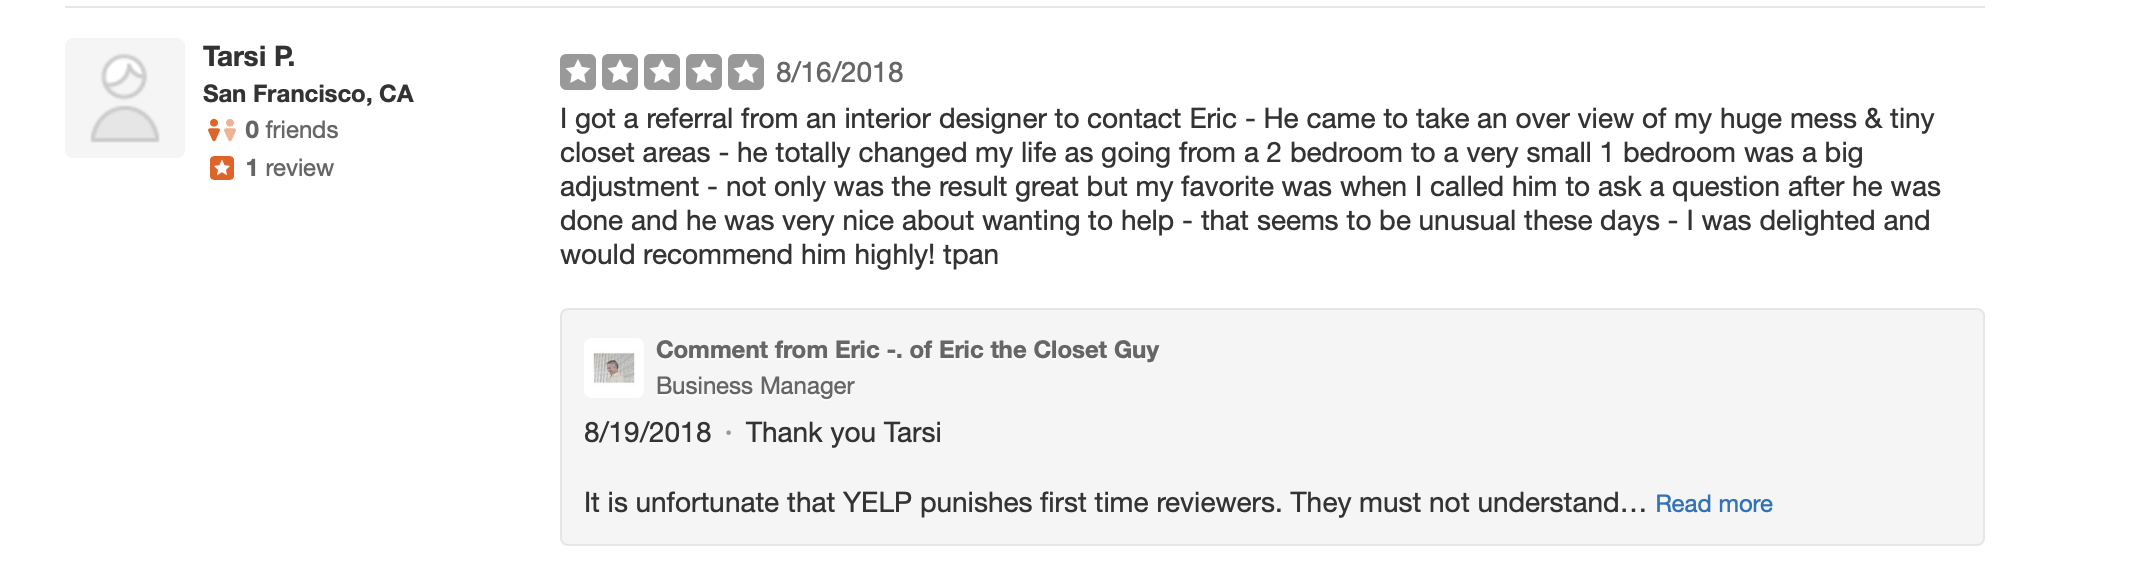Click Eric's business owner photo thumbnail
This screenshot has height=578, width=2134.
(614, 368)
